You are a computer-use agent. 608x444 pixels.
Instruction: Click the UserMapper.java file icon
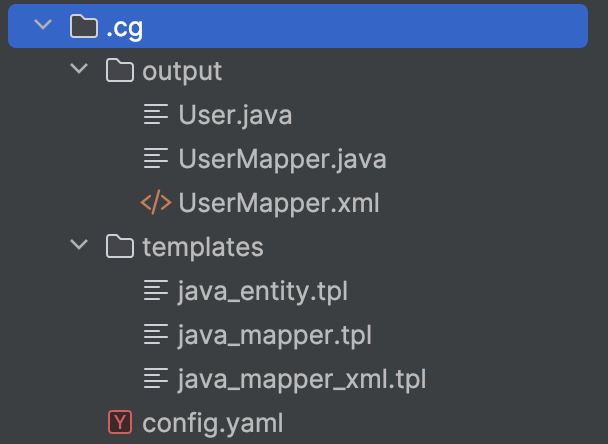click(x=156, y=159)
